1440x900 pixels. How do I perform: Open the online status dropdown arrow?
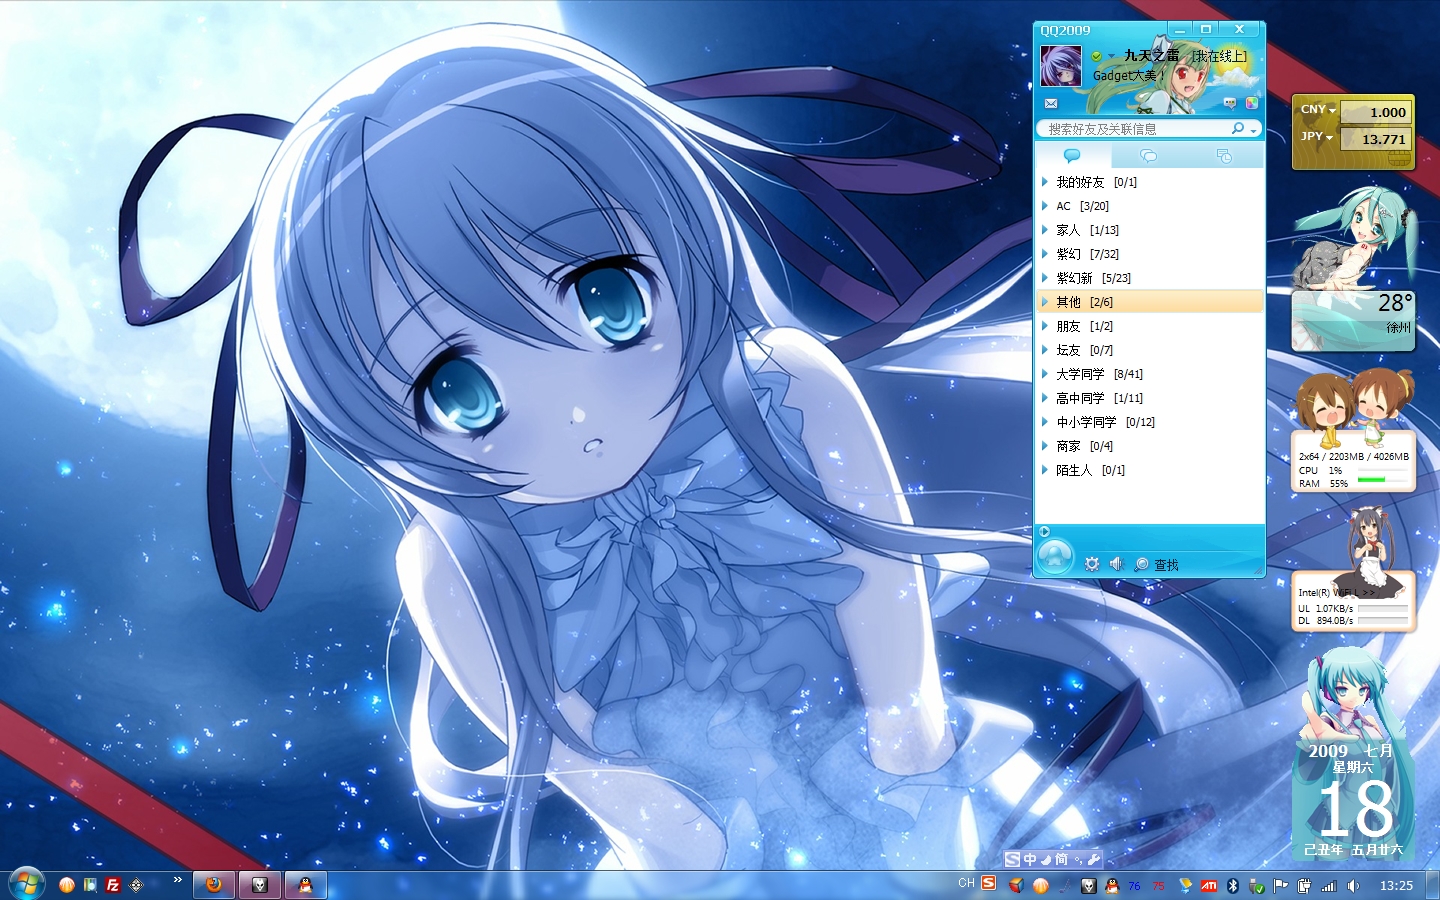[x=1111, y=56]
